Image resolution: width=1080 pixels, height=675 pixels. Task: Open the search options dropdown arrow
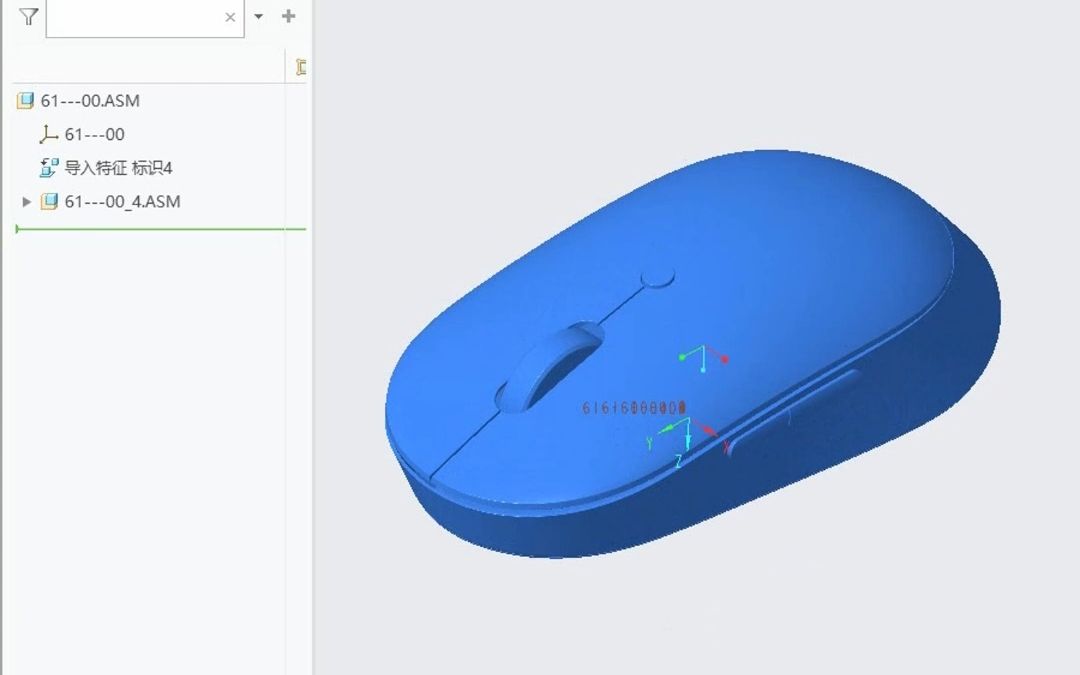[259, 17]
